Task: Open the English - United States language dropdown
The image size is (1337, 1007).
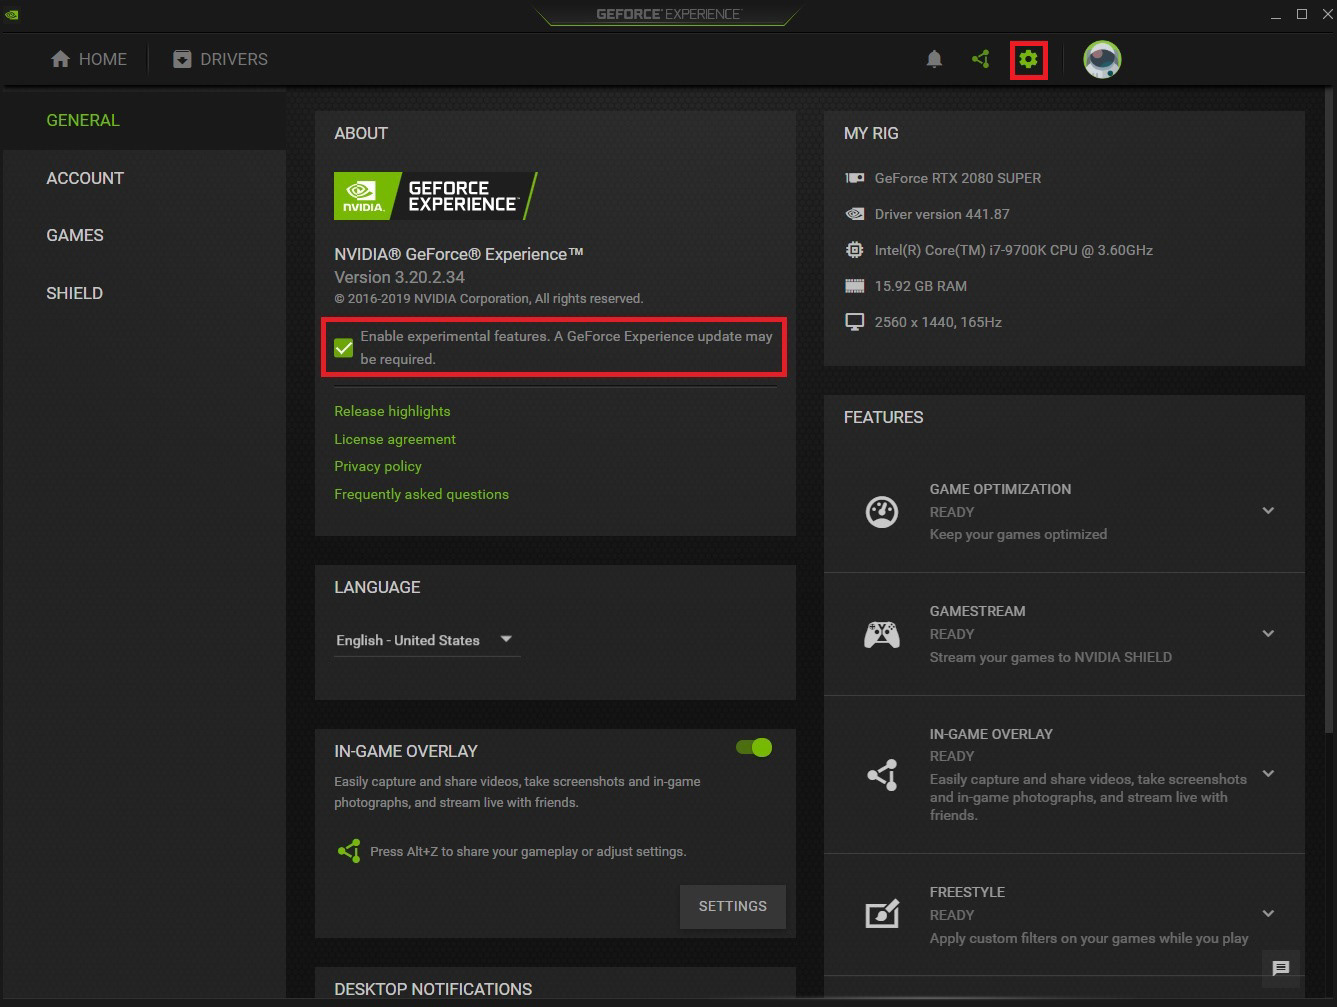Action: pyautogui.click(x=427, y=640)
